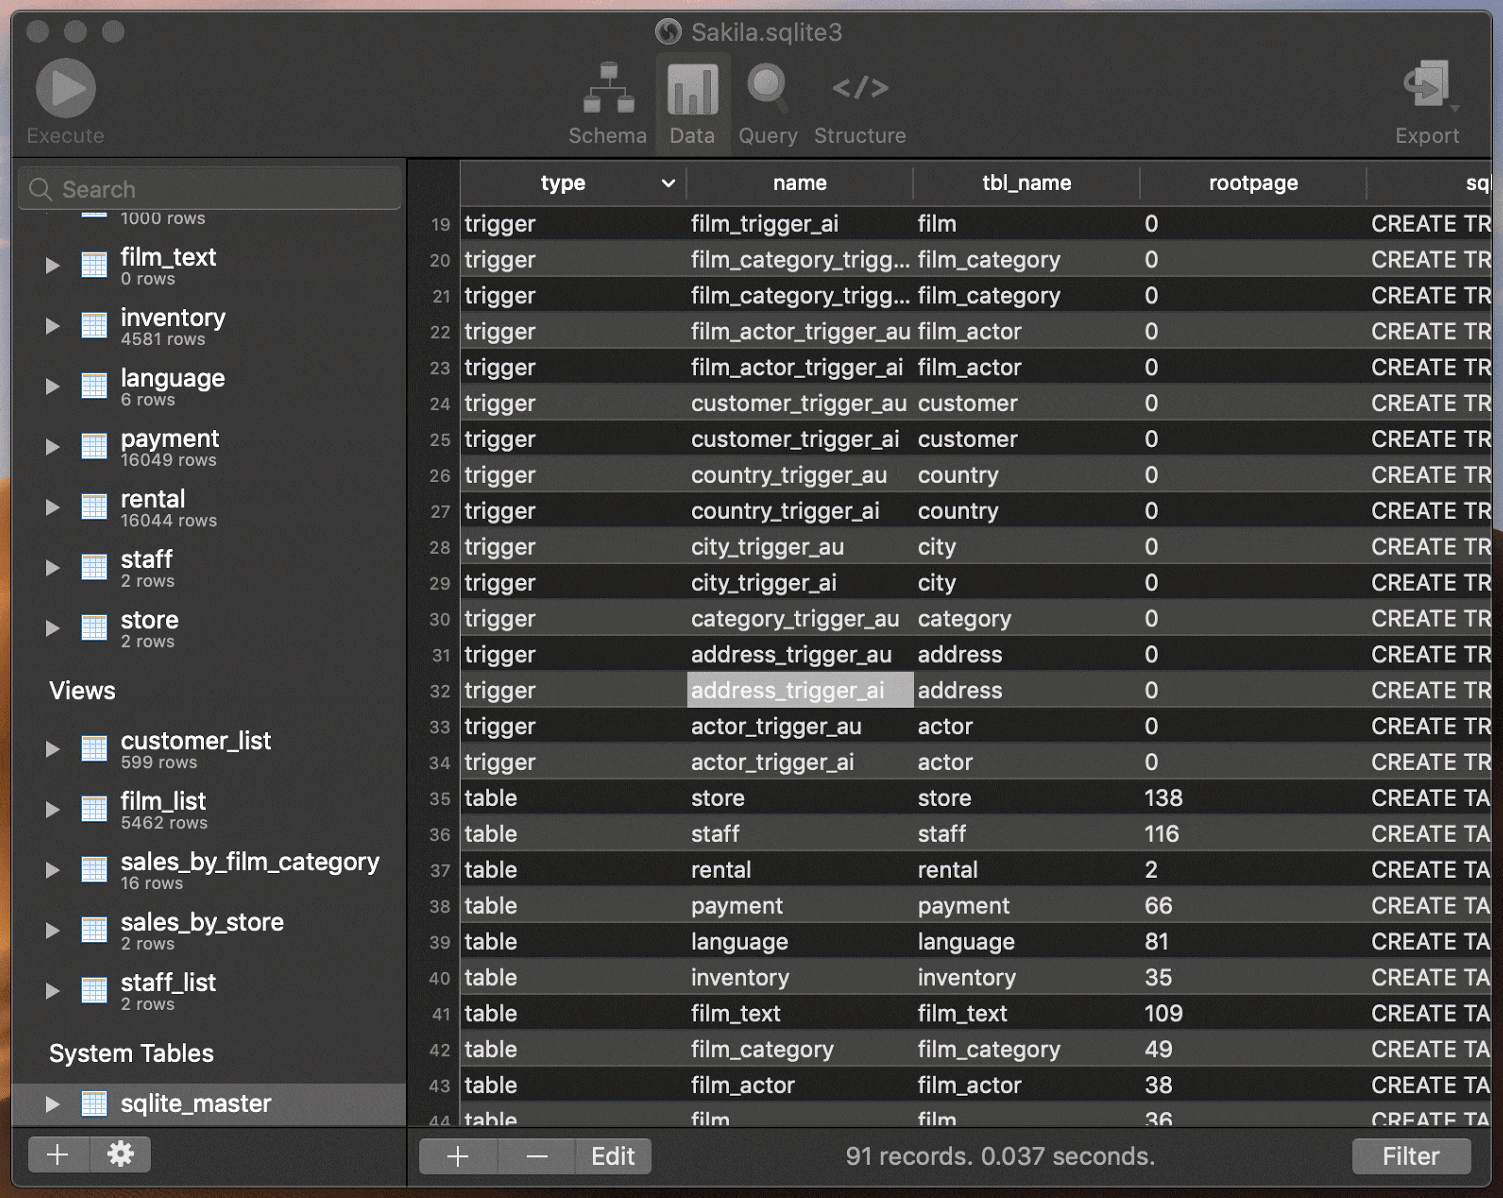Screen dimensions: 1503x1198
Task: Expand the rental table in sidebar
Action: pos(51,507)
